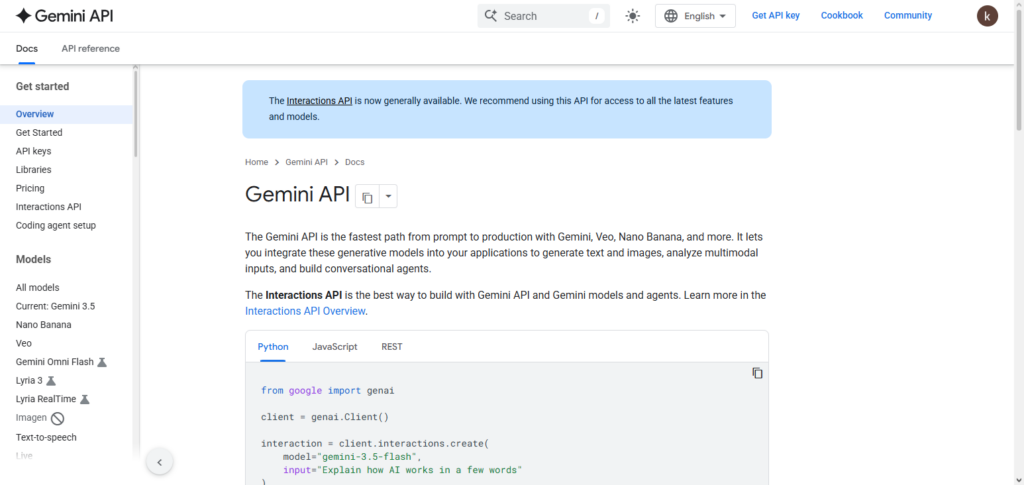Click the main page vertical scrollbar
Image resolution: width=1024 pixels, height=485 pixels.
tap(1019, 69)
